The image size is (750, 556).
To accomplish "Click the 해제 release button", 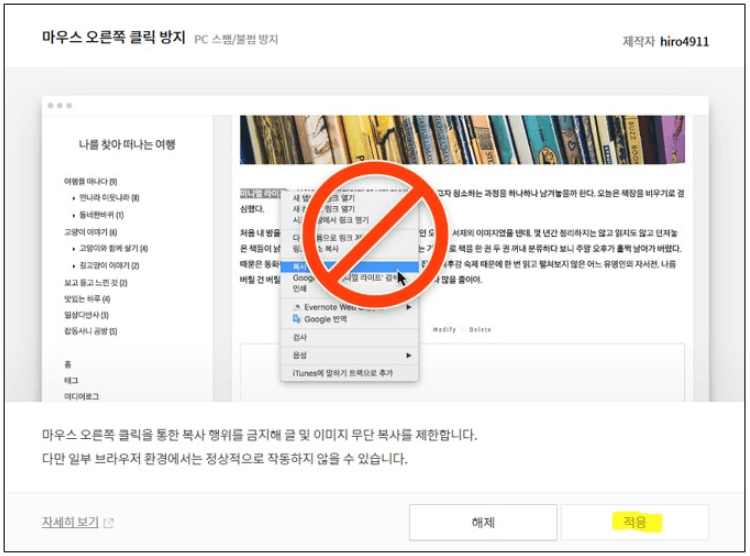I will [x=483, y=522].
